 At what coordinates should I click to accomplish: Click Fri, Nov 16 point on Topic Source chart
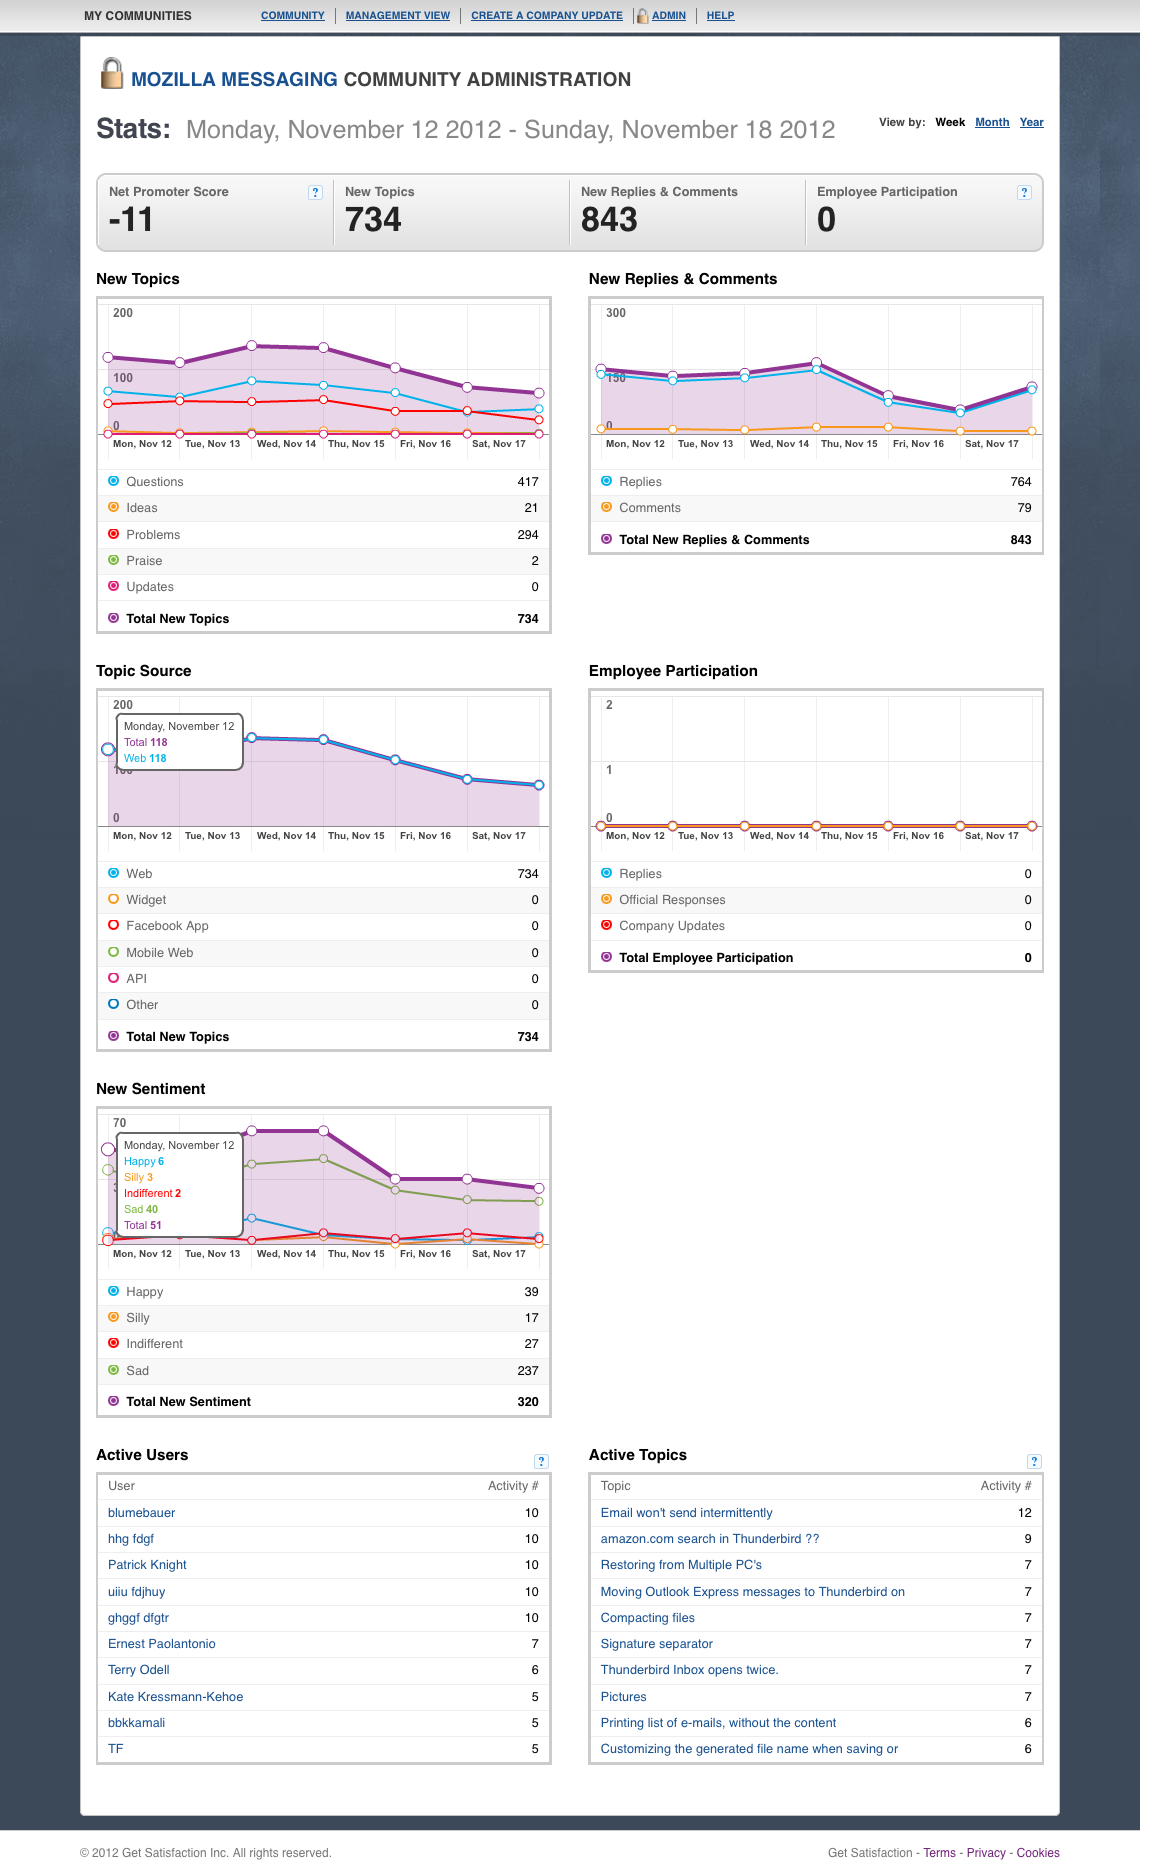tap(396, 760)
